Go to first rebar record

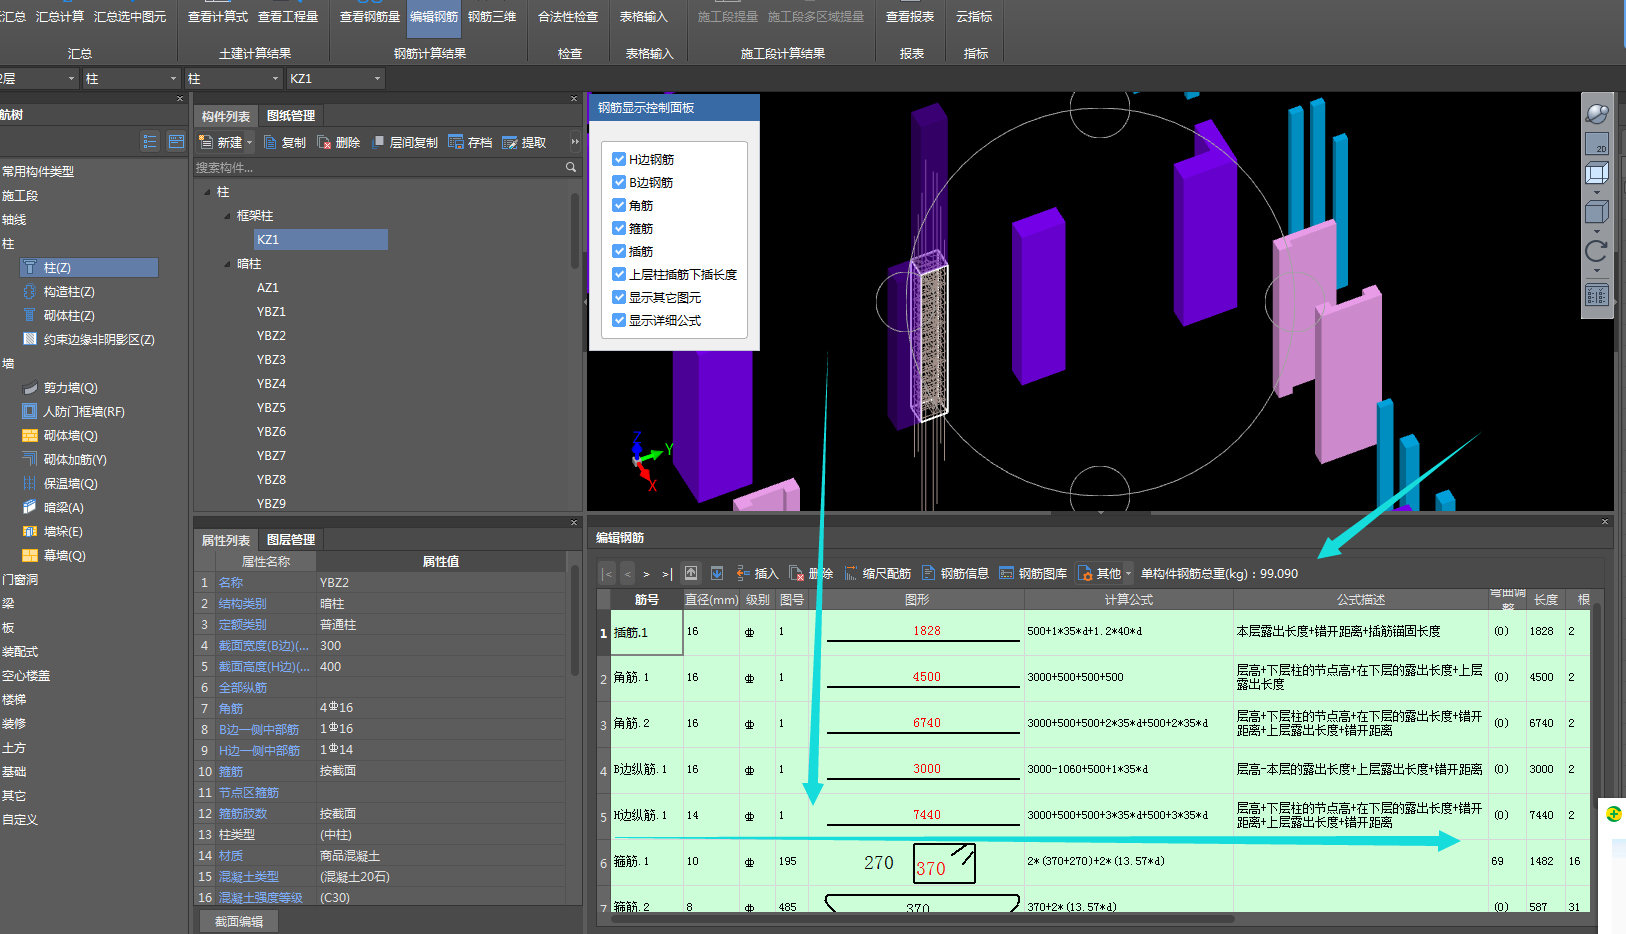click(607, 574)
